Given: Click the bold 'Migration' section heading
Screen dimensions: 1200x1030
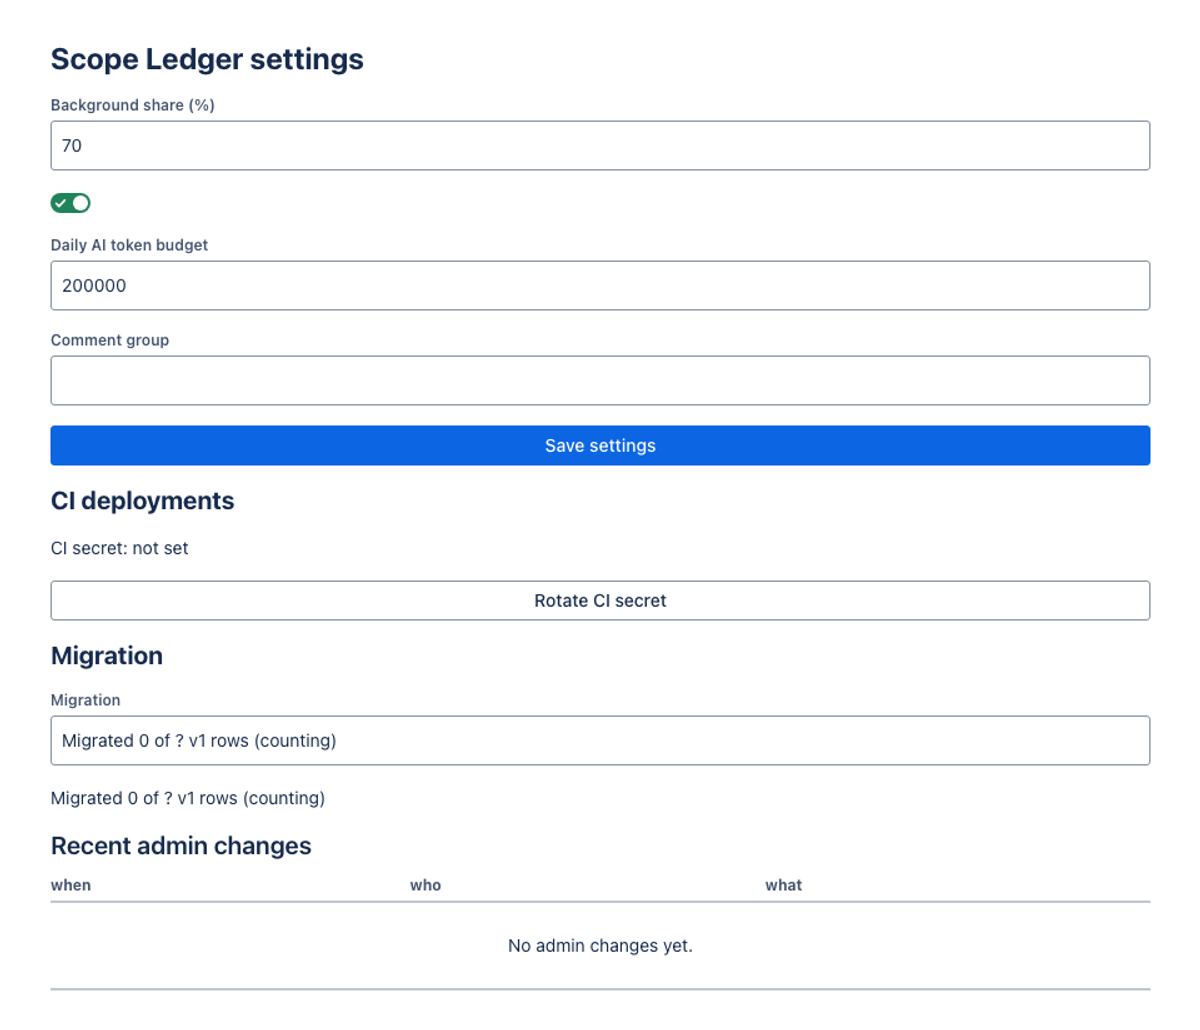Looking at the screenshot, I should [107, 656].
